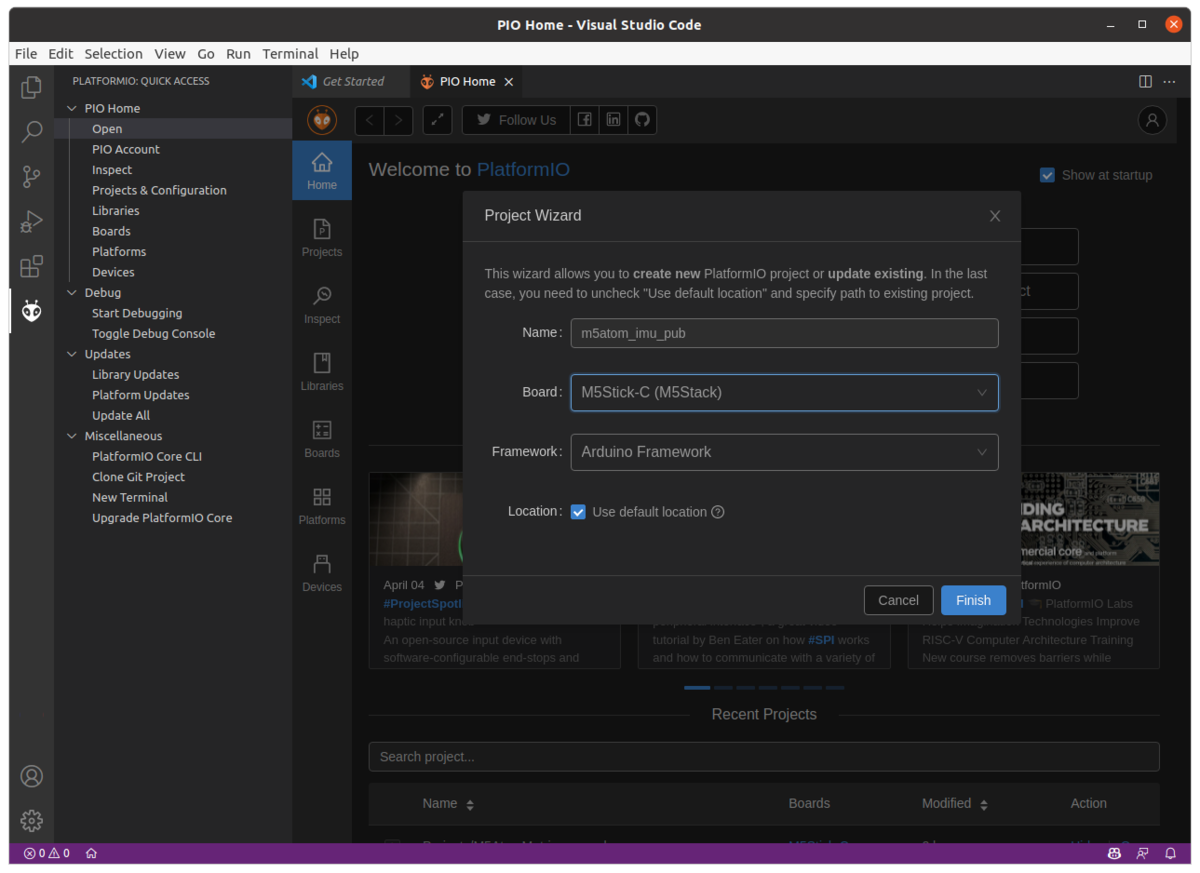The image size is (1200, 873).
Task: Go forward in PIO Home navigation
Action: [x=398, y=120]
